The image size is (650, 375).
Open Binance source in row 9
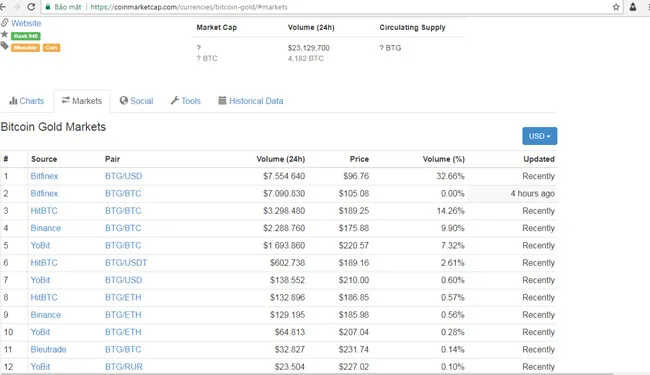pyautogui.click(x=46, y=315)
